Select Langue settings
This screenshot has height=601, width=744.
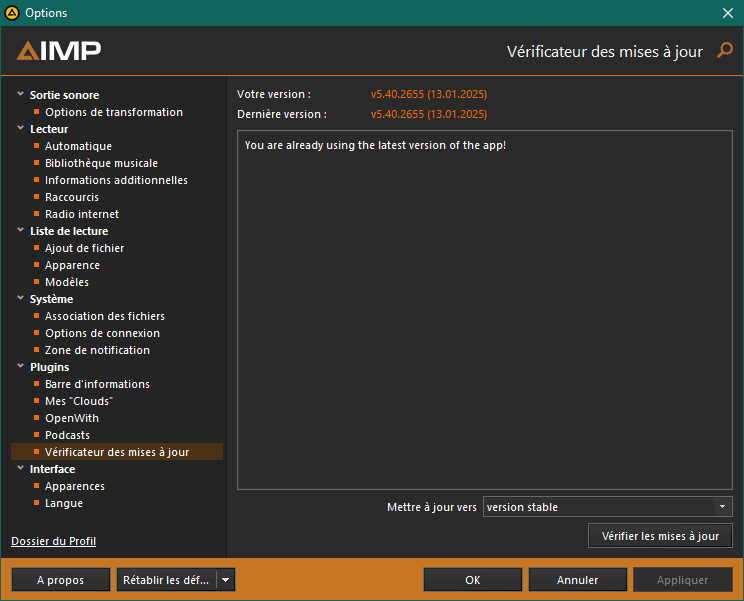(x=64, y=503)
